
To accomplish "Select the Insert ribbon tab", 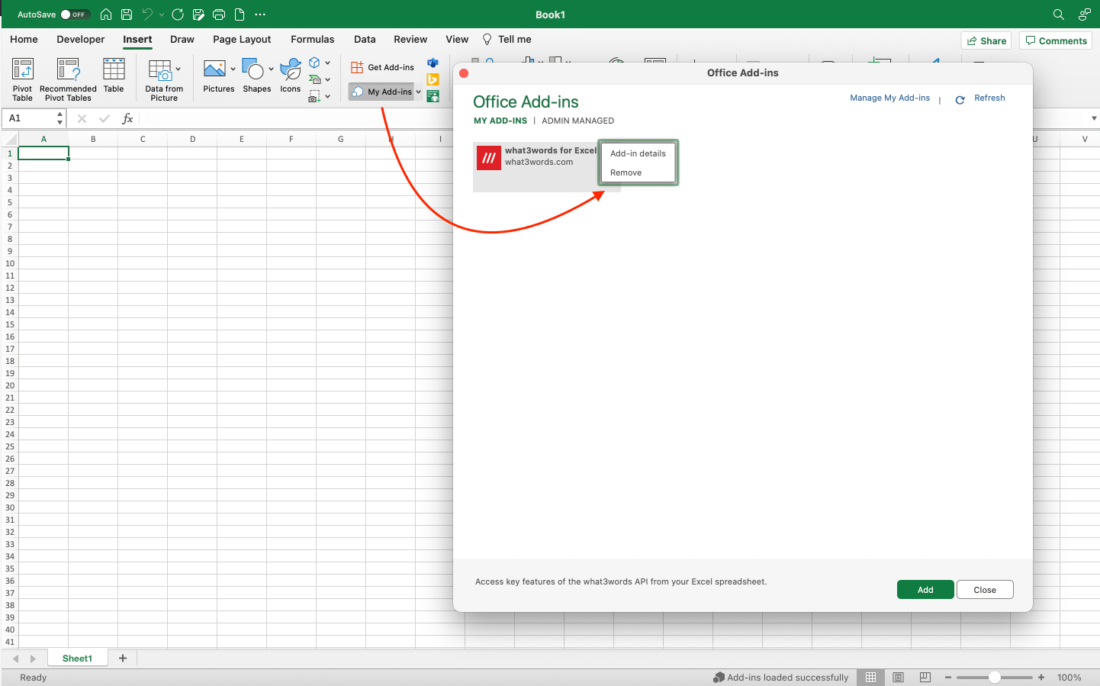I will tap(138, 39).
